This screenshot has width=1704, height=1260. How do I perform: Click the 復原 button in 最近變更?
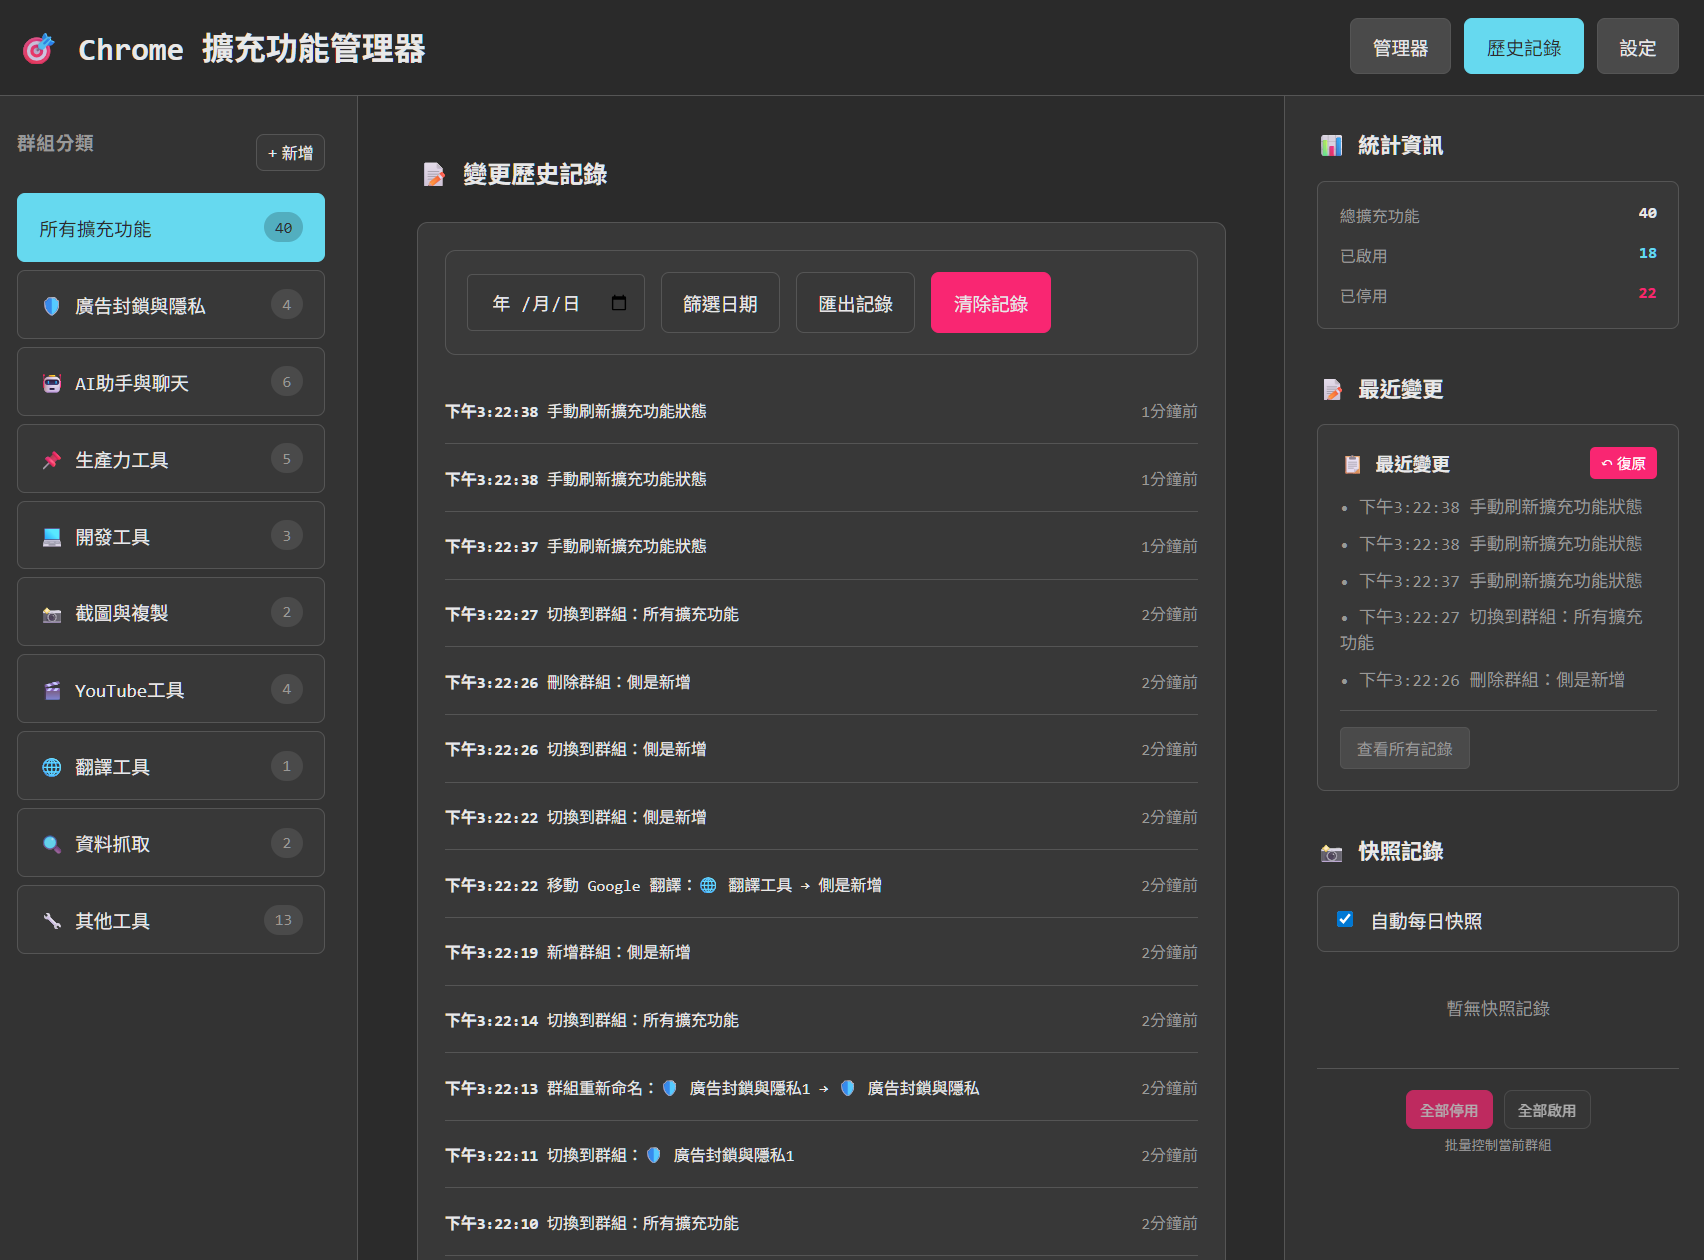(1622, 463)
